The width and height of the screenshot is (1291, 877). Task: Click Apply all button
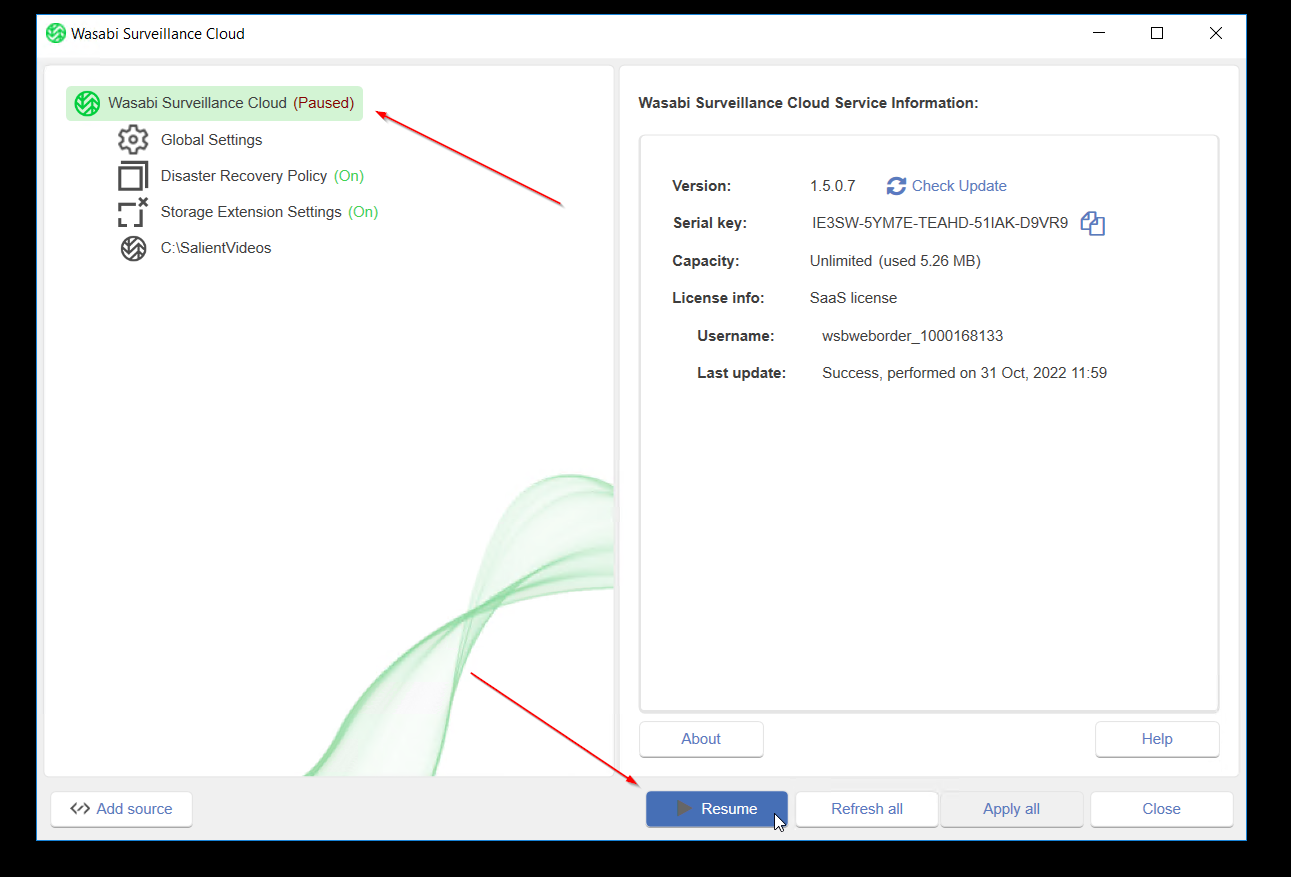pyautogui.click(x=1011, y=809)
